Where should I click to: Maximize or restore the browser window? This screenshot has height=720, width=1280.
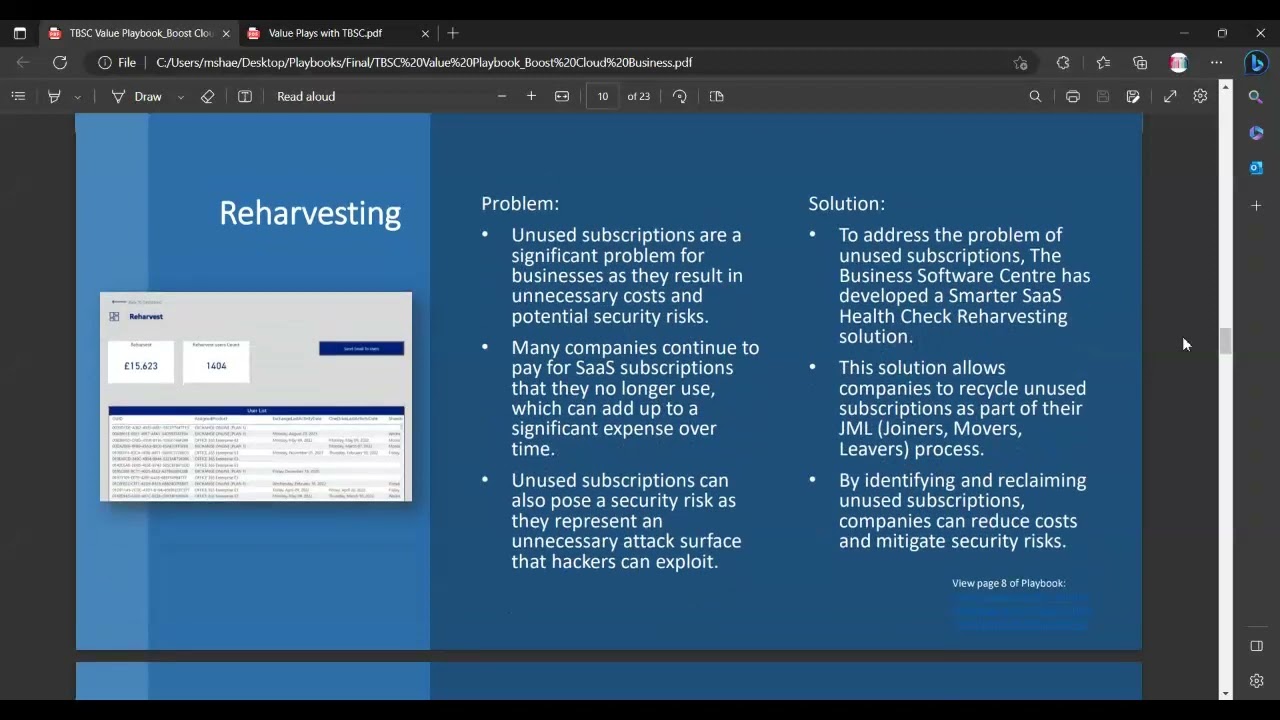point(1222,33)
